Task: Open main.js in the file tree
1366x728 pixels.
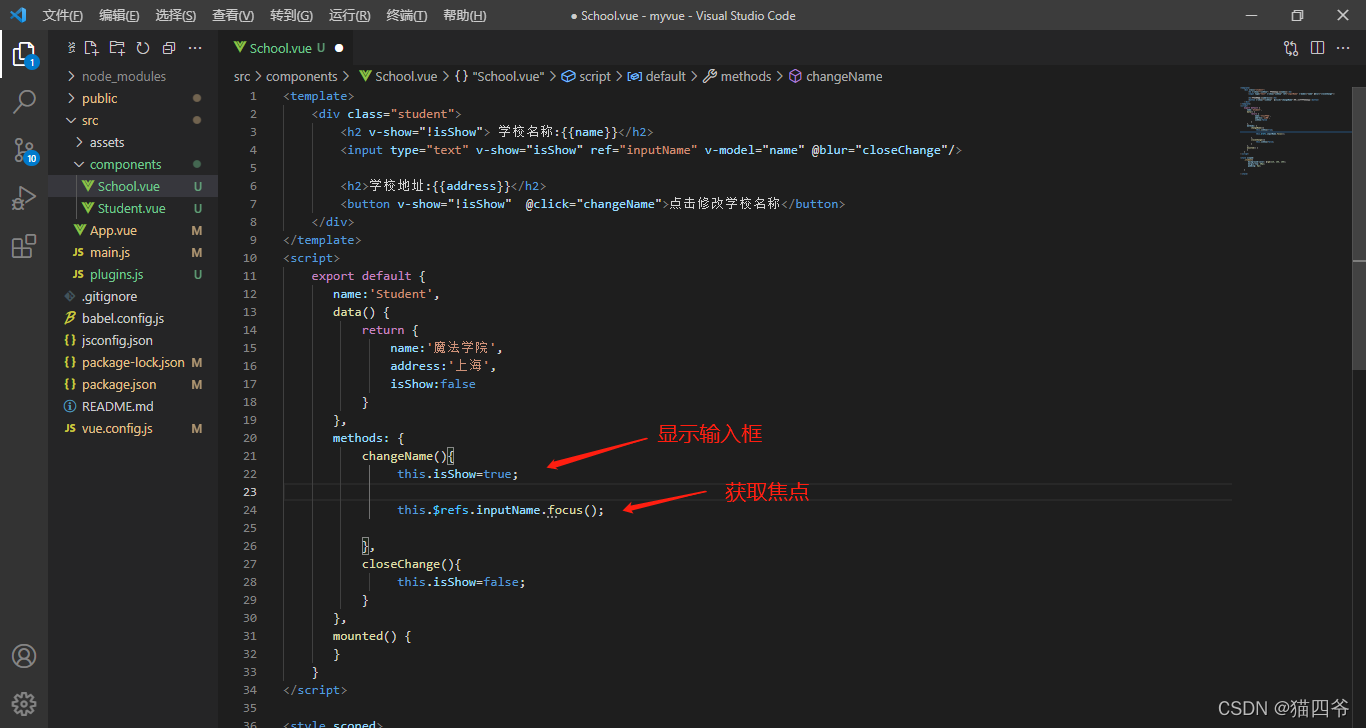Action: (x=133, y=252)
